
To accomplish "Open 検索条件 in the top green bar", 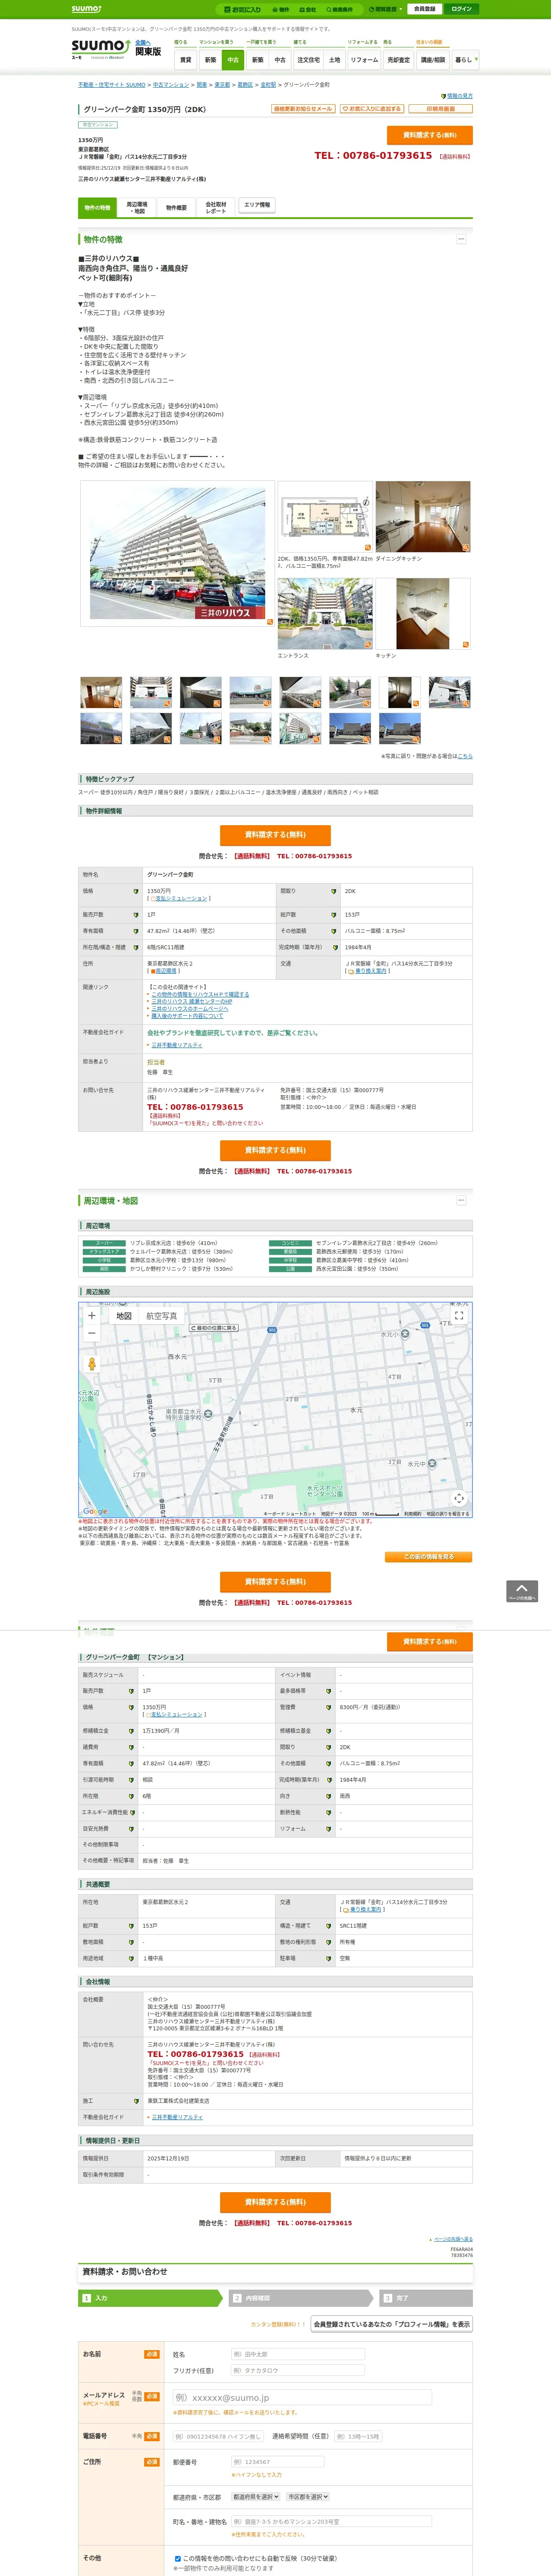I will (339, 9).
